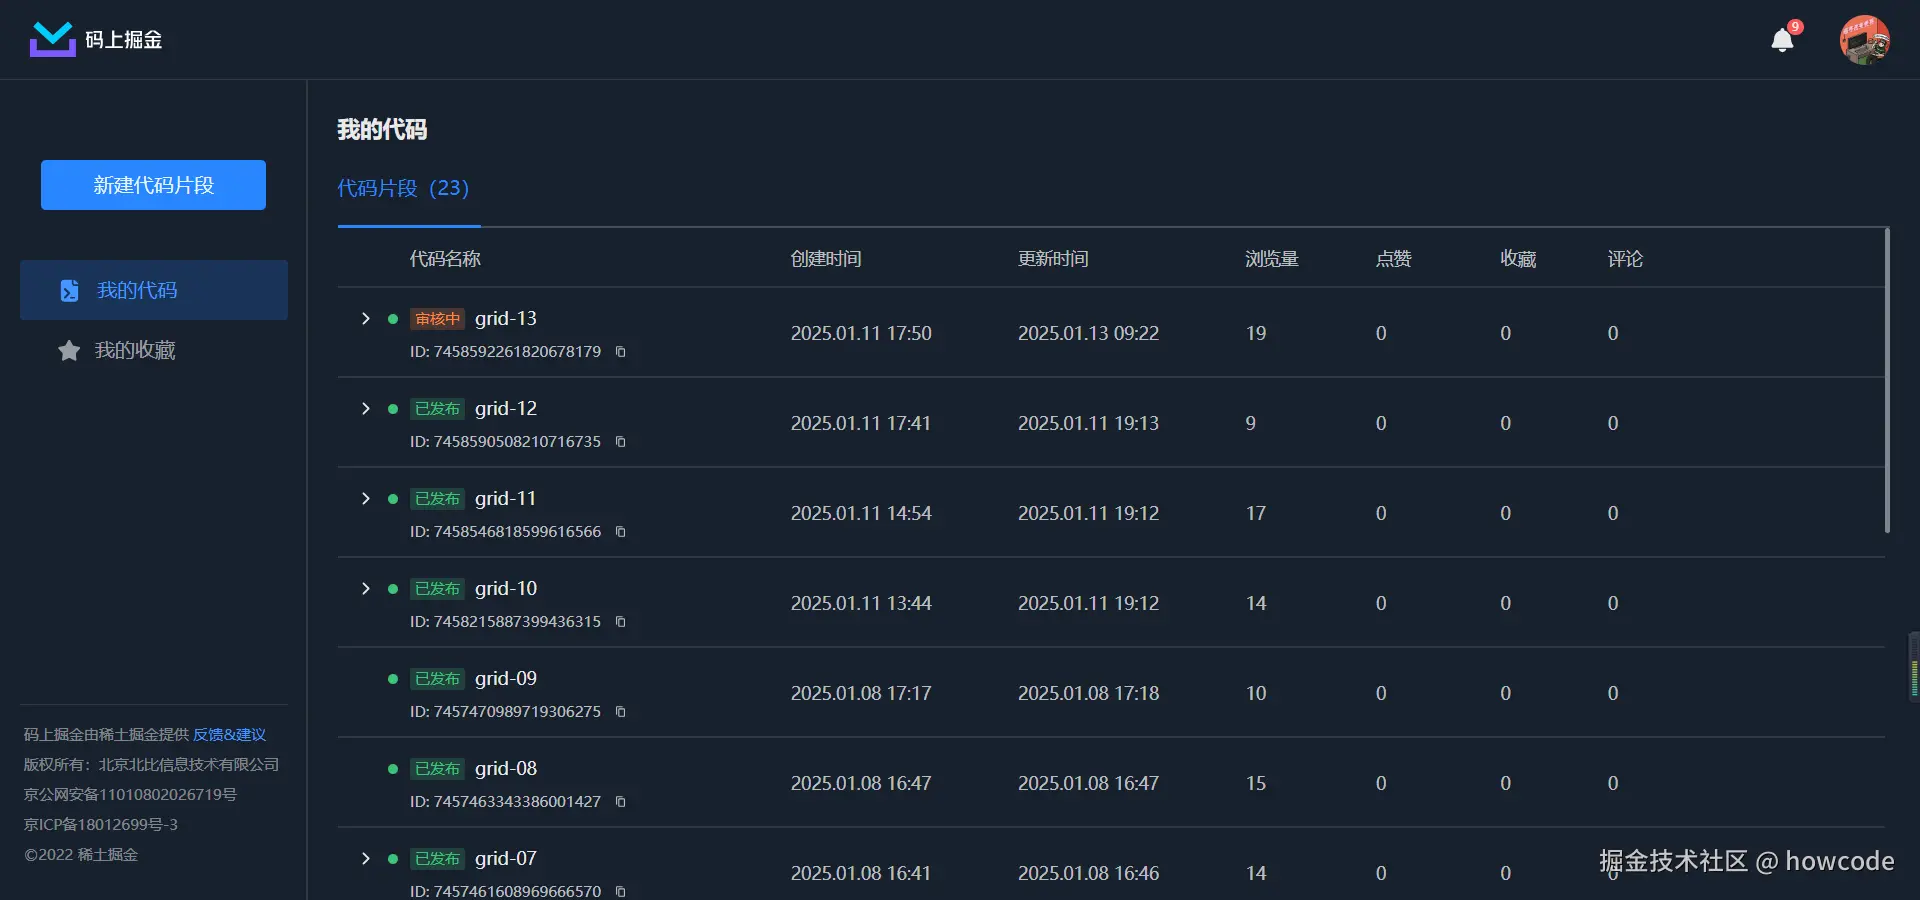1920x900 pixels.
Task: Expand the grid-13 row
Action: [x=366, y=319]
